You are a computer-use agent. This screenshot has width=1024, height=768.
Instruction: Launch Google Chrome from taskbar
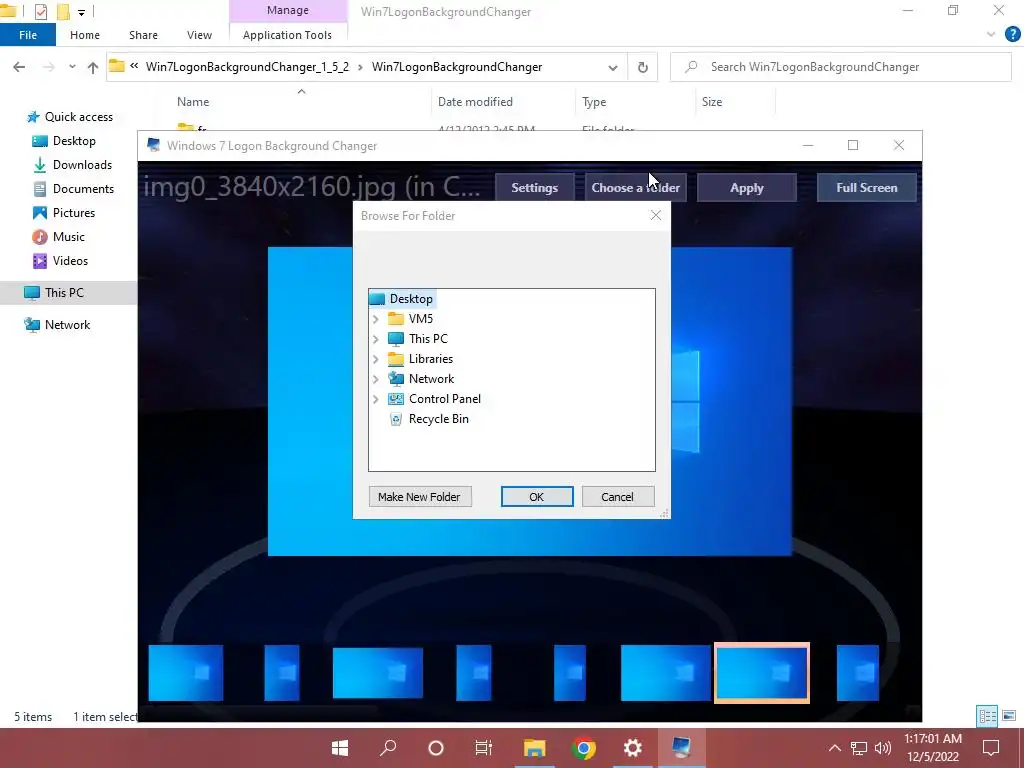coord(584,748)
